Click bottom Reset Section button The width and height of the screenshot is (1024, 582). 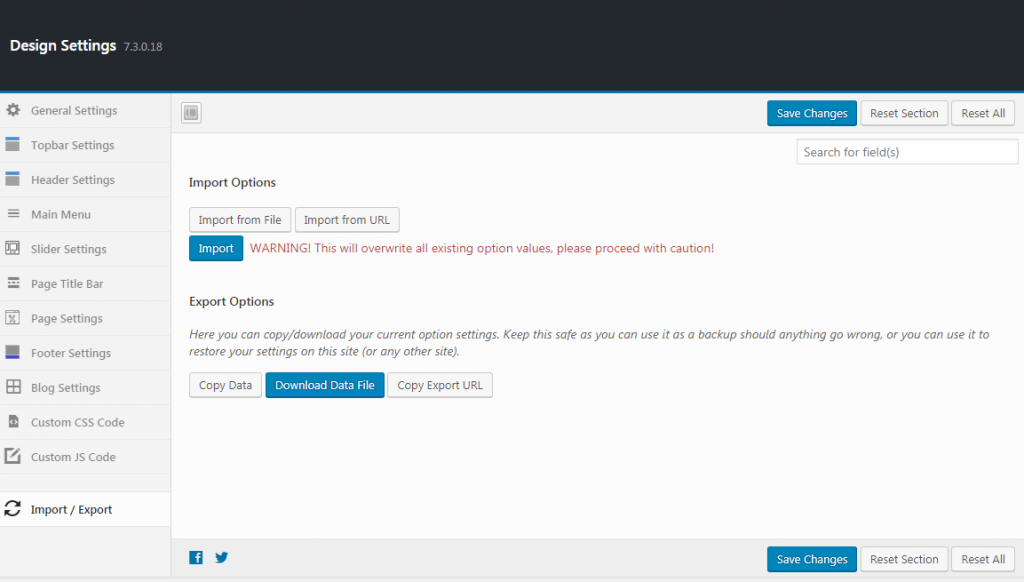click(x=904, y=559)
